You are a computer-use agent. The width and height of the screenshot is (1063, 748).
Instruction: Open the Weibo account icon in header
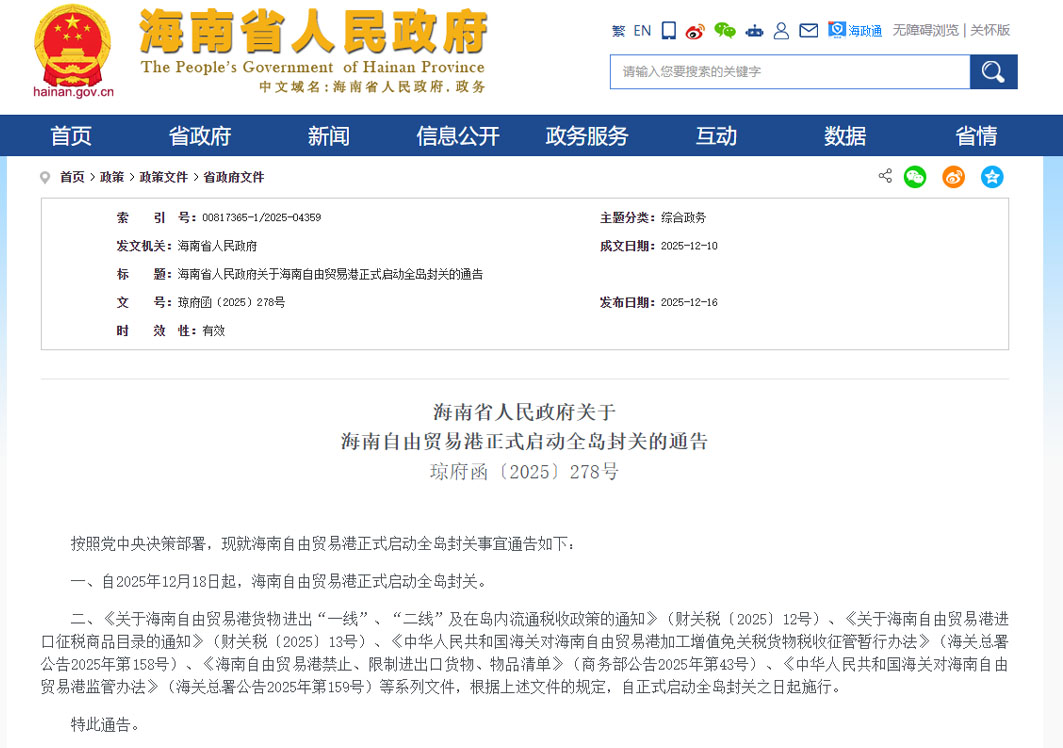pos(696,30)
